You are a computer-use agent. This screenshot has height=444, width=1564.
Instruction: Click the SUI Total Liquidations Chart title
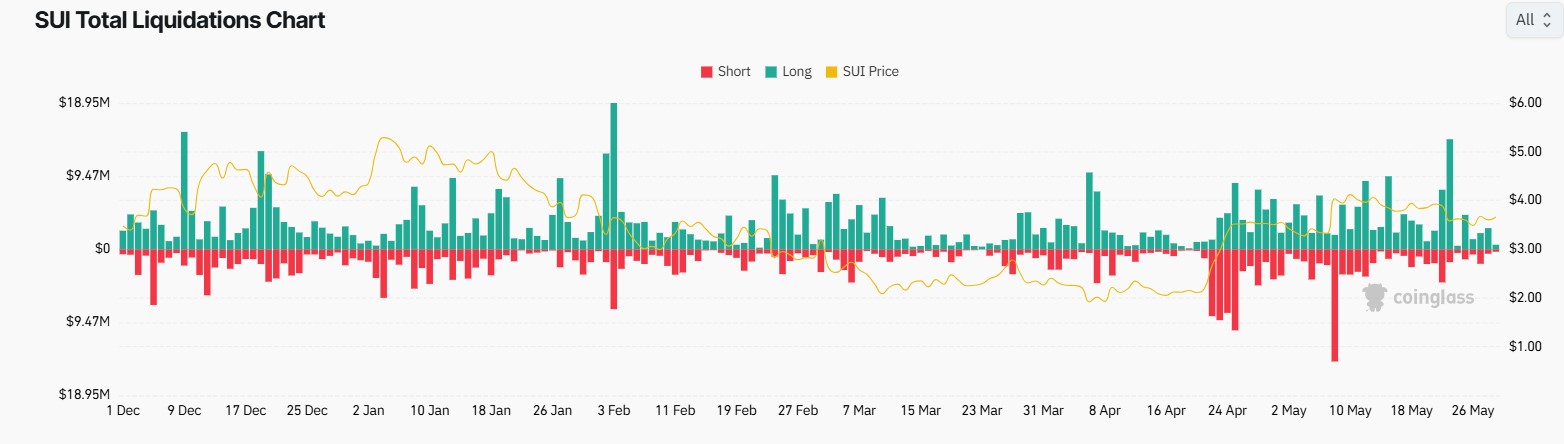180,20
